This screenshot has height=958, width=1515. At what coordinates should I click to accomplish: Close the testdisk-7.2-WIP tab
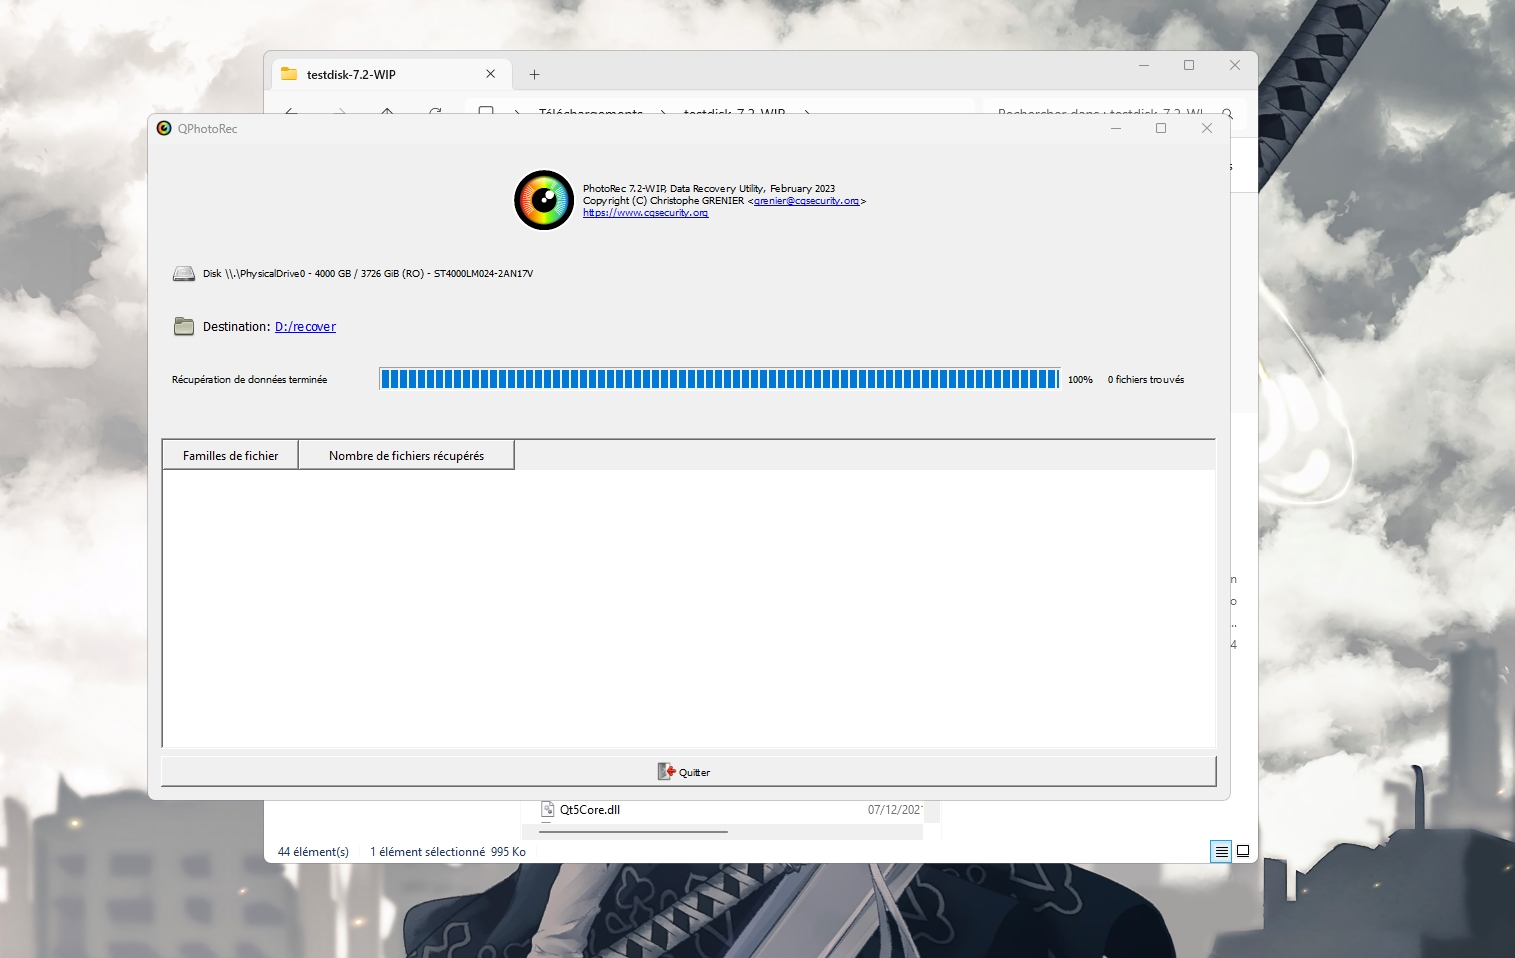(x=490, y=74)
